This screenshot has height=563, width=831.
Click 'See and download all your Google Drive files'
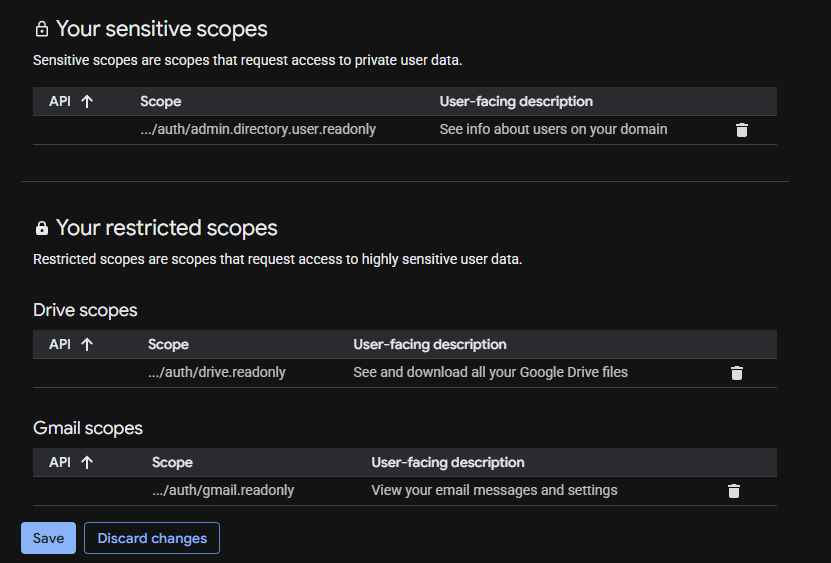point(491,372)
